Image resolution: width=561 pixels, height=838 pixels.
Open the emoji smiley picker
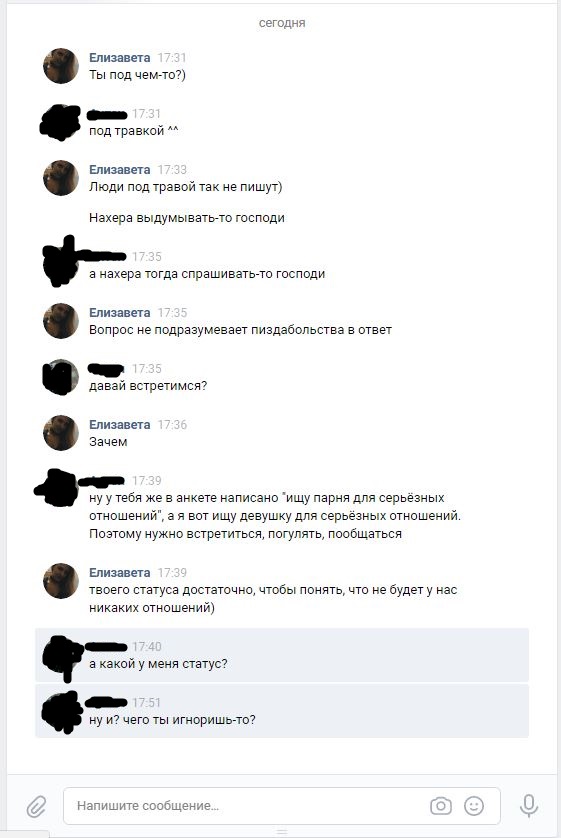473,805
